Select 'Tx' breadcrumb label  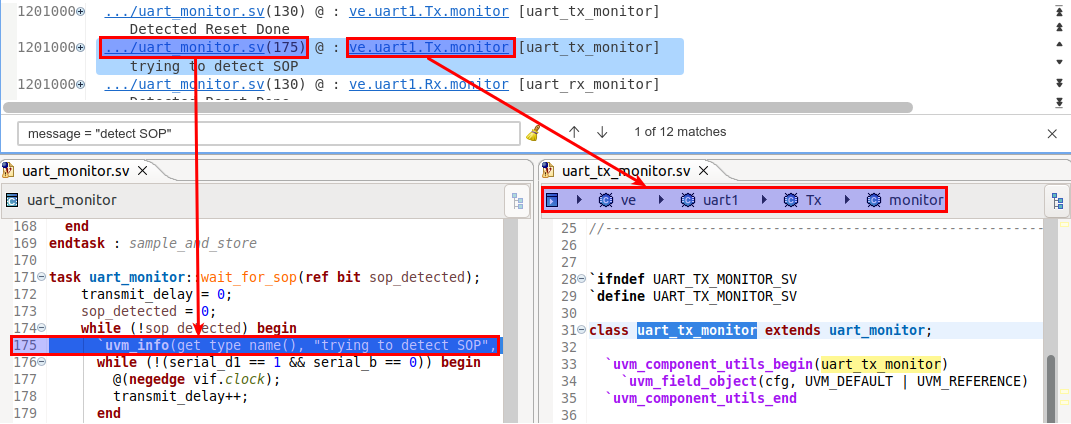pyautogui.click(x=813, y=201)
